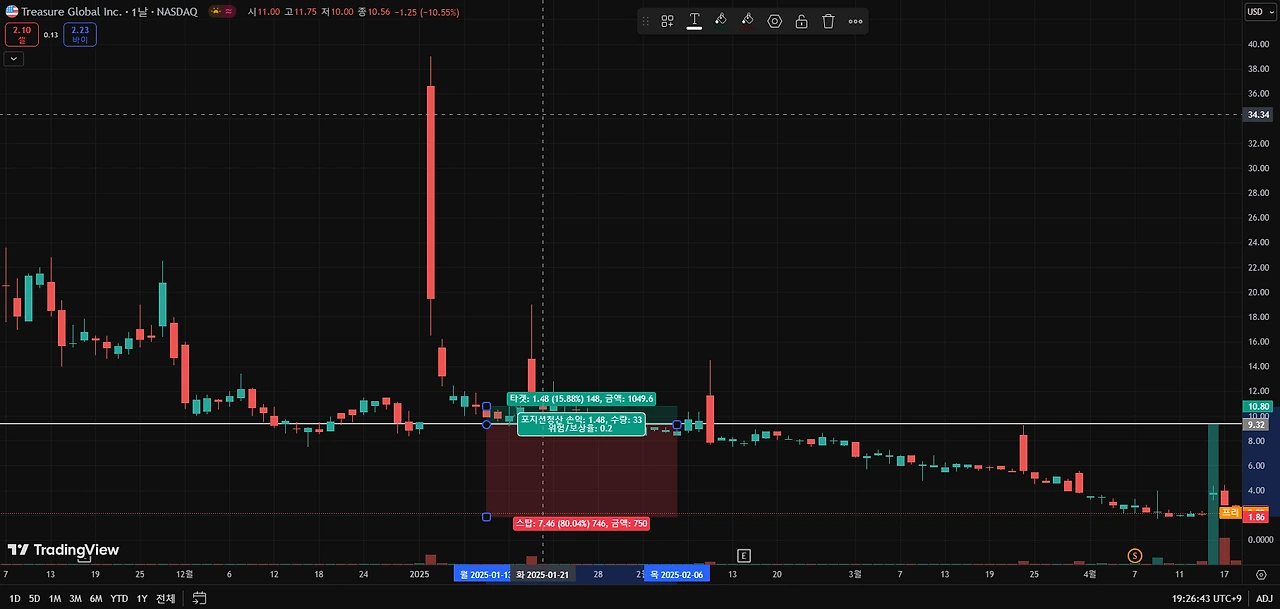Open the templates icon in drawing toolbar

[667, 21]
